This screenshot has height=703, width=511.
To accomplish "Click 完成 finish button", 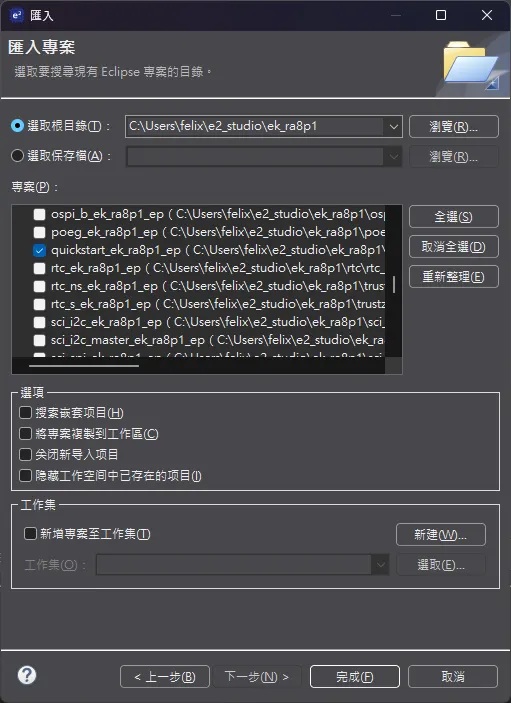I will click(x=355, y=676).
